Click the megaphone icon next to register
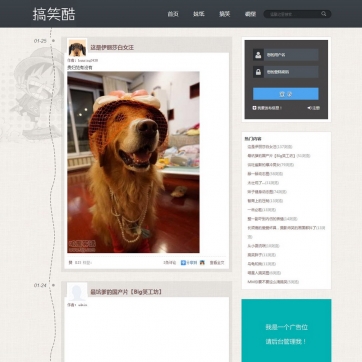This screenshot has height=362, width=362. click(x=309, y=108)
